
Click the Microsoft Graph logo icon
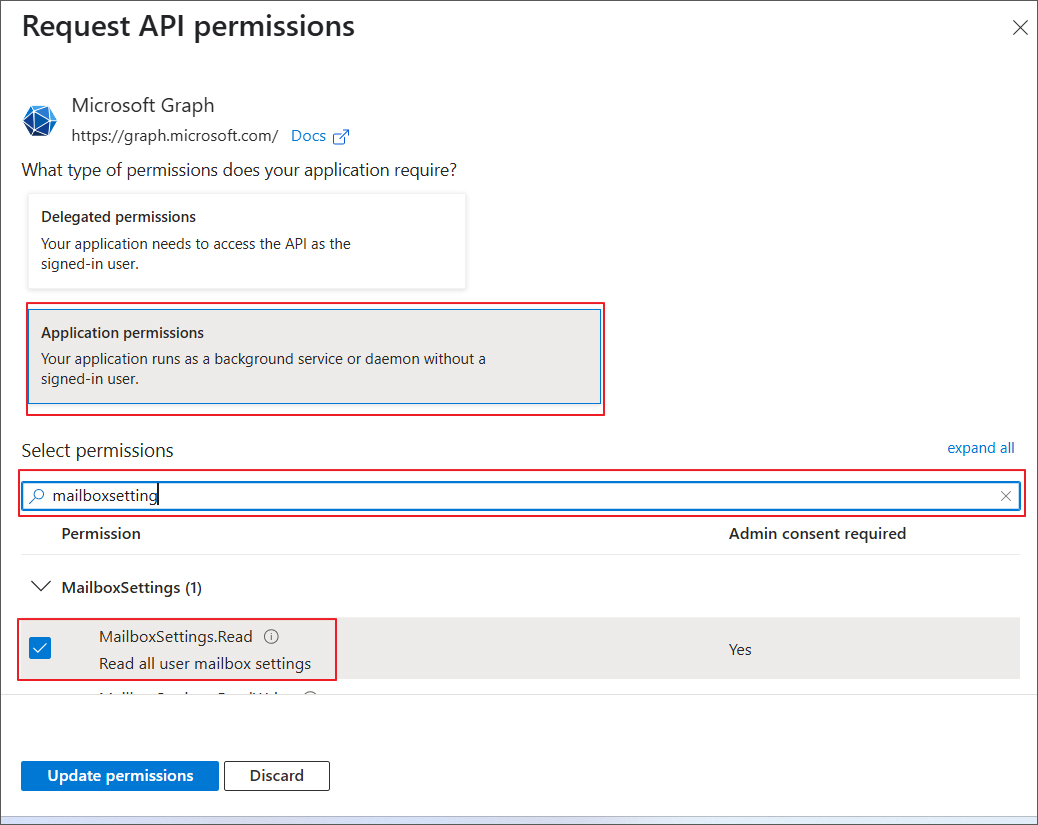point(40,120)
